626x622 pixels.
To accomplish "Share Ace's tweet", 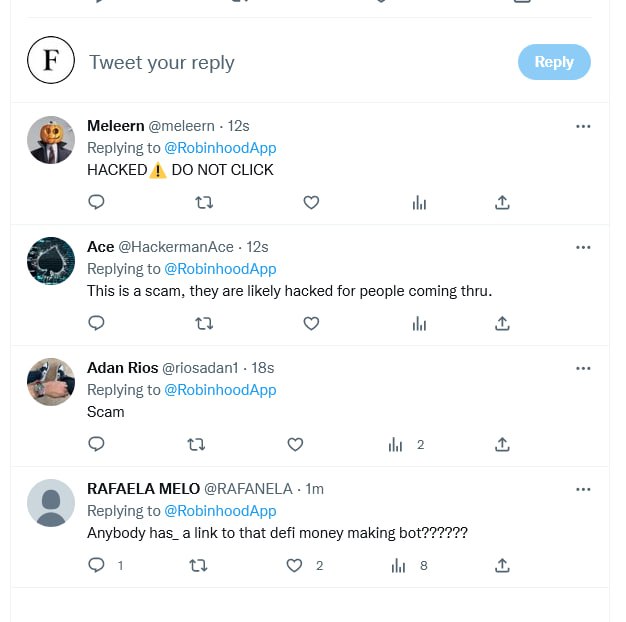I will 502,323.
